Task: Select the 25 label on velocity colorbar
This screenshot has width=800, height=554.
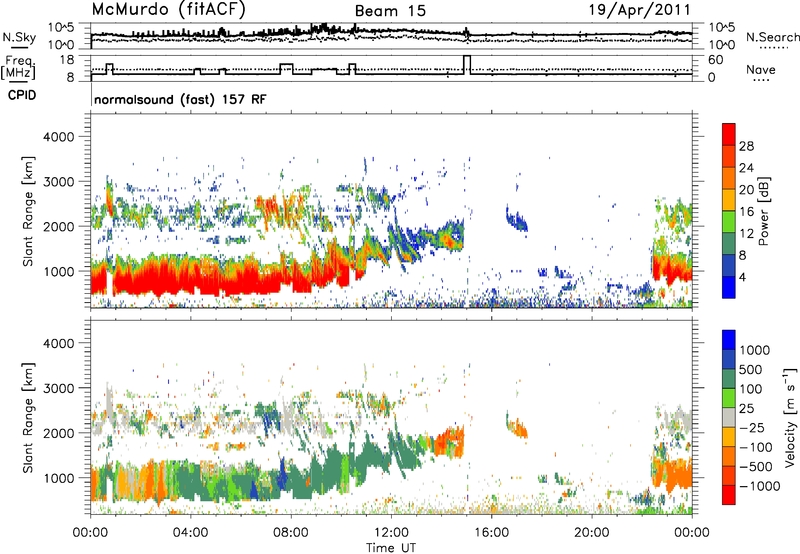Action: (747, 409)
